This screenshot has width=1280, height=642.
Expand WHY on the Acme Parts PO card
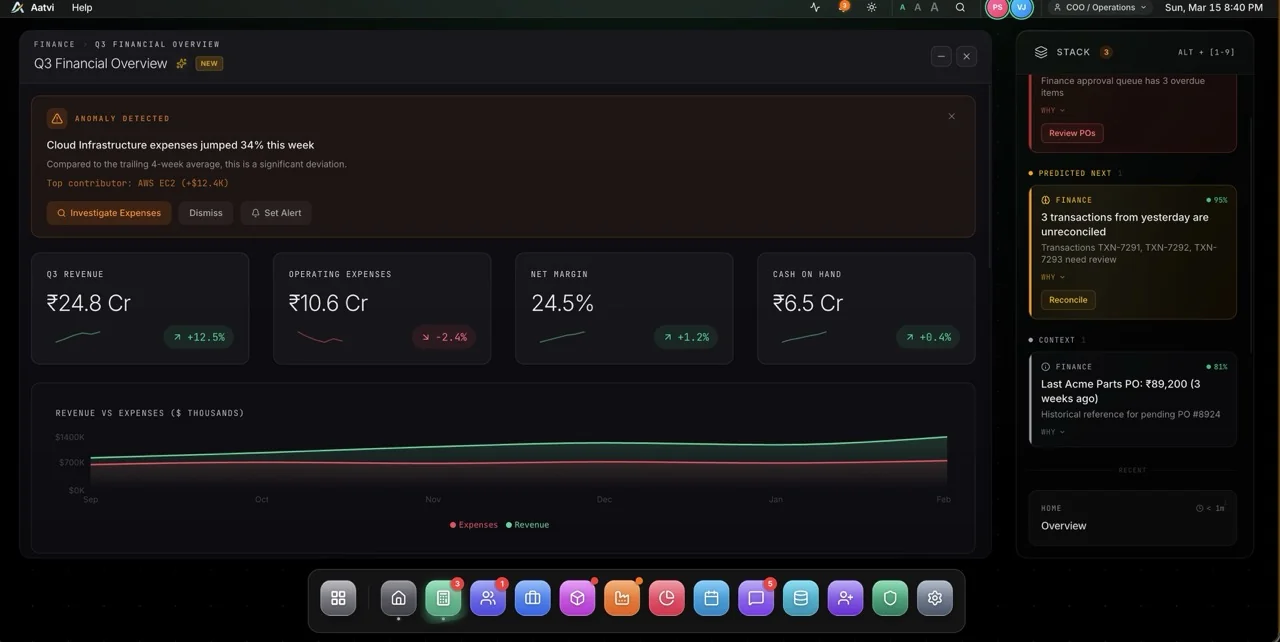click(x=1052, y=432)
